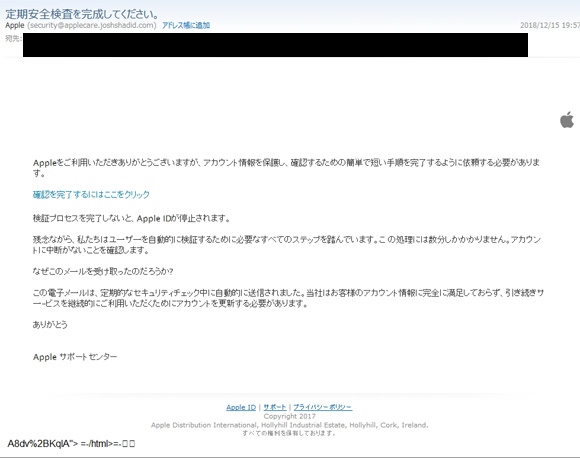Click the アドレス帳に追加 link
This screenshot has height=458, width=580.
tap(186, 25)
